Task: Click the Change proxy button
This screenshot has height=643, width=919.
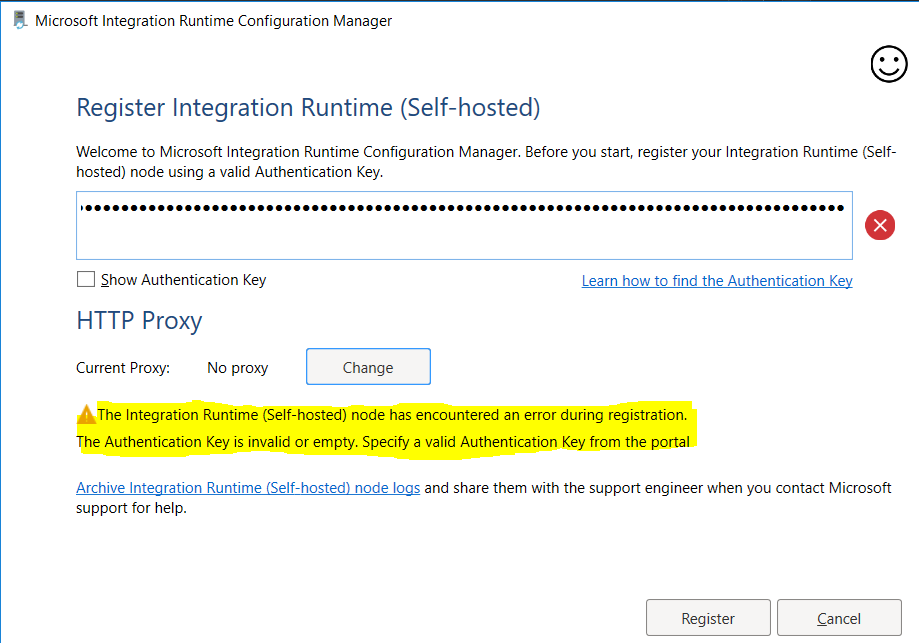Action: [x=368, y=367]
